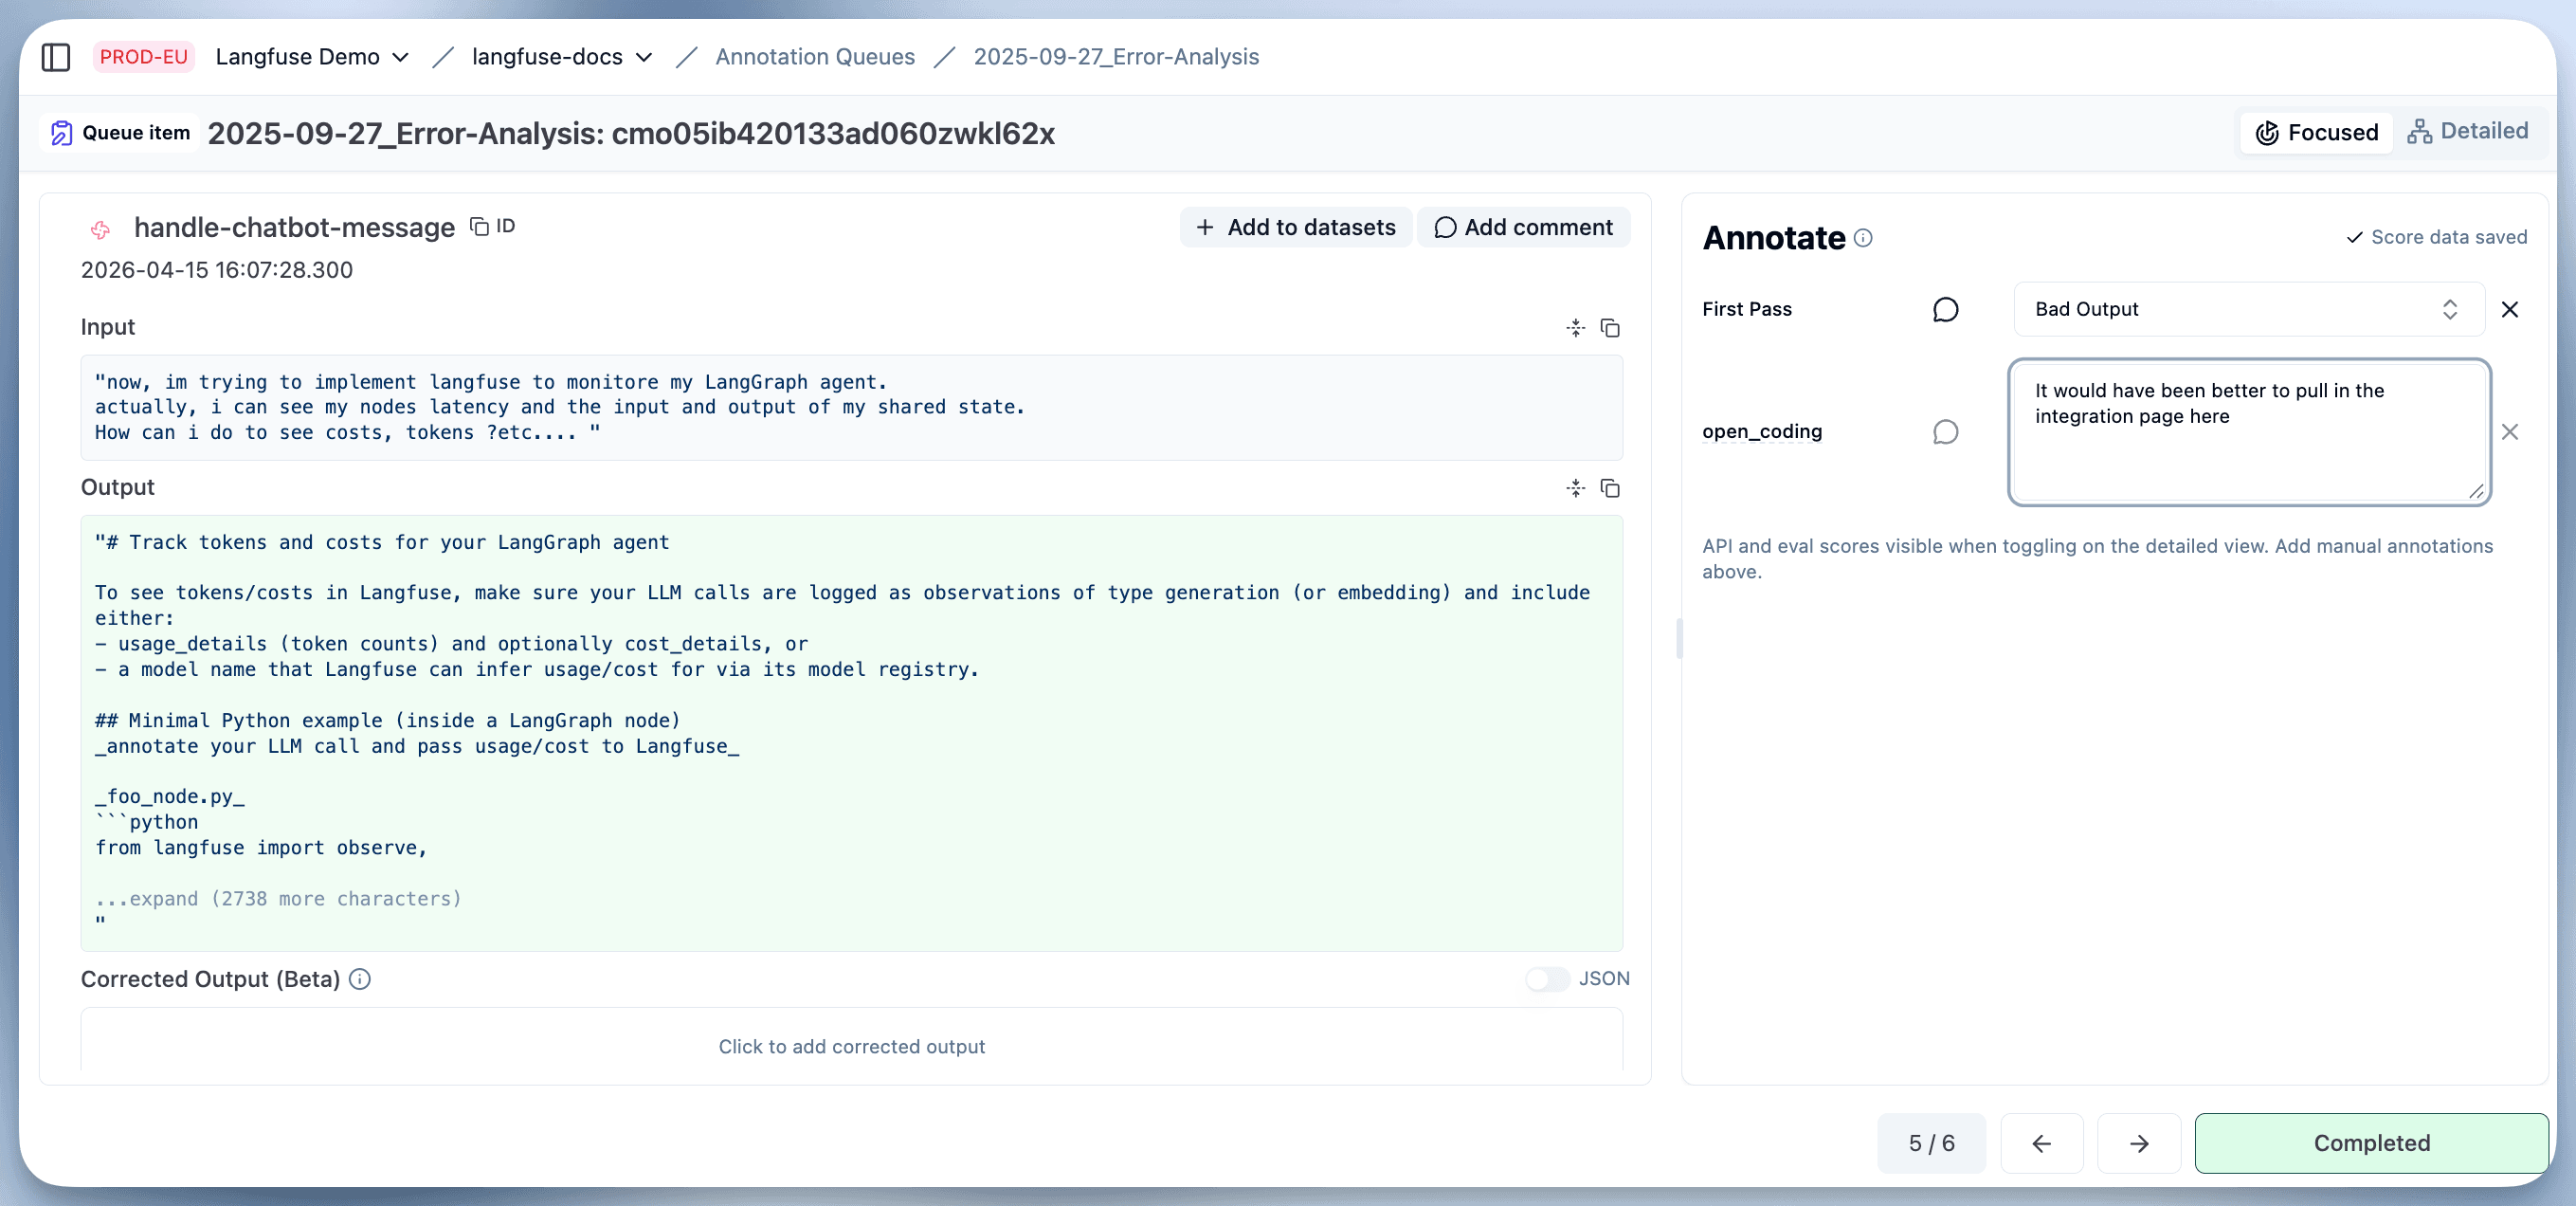
Task: Switch to the Focused view tab
Action: (2317, 132)
